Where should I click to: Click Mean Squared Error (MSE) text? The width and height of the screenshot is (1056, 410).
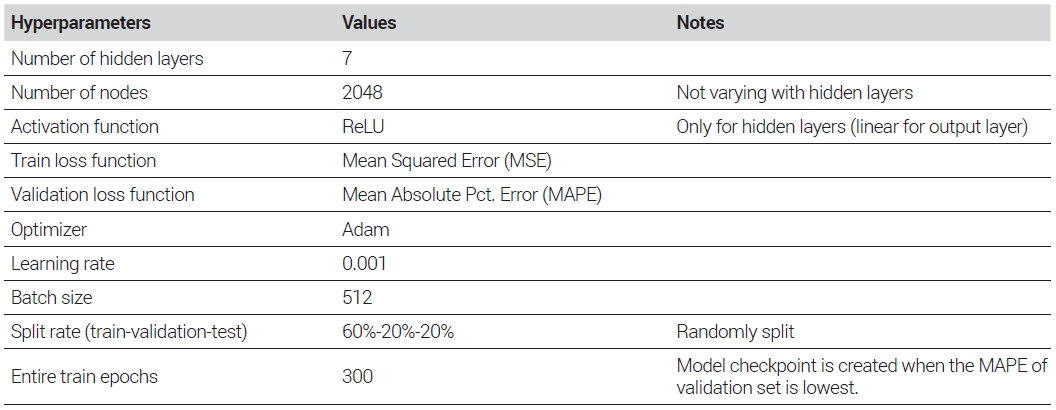tap(447, 161)
